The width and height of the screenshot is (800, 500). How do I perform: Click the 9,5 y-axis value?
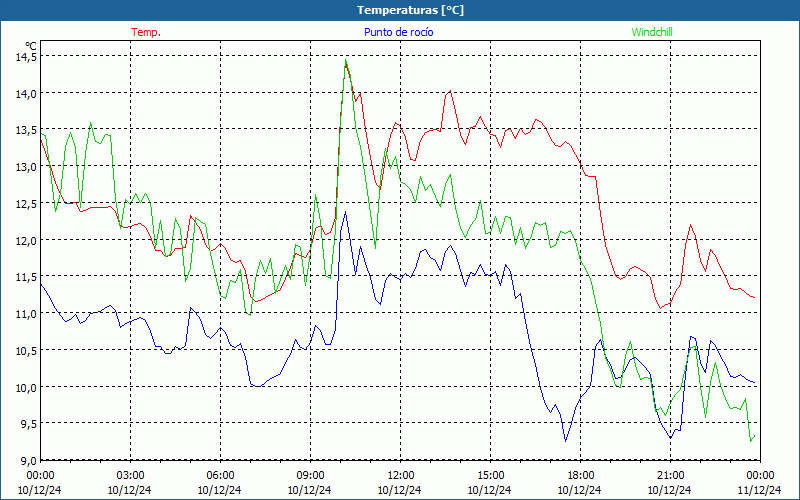28,424
